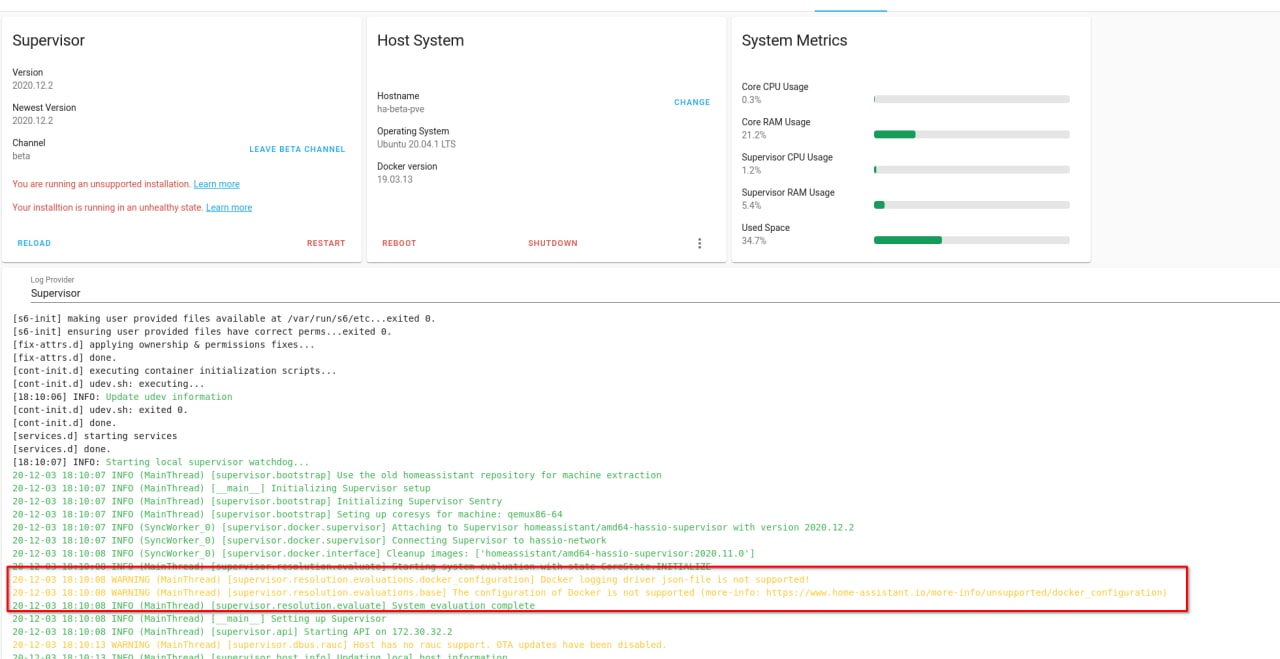Click the Core CPU Usage bar
The image size is (1280, 659).
pos(971,100)
